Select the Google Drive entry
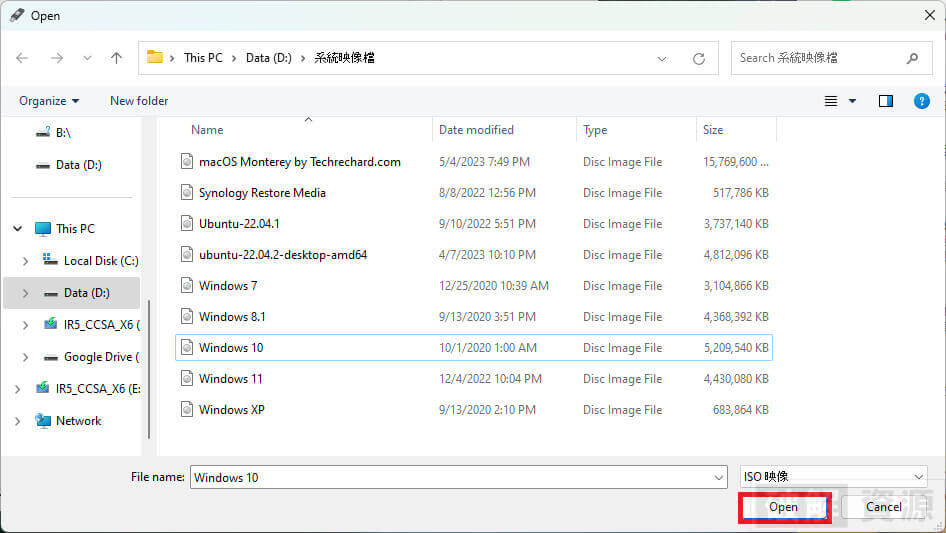Image resolution: width=946 pixels, height=533 pixels. pyautogui.click(x=101, y=357)
